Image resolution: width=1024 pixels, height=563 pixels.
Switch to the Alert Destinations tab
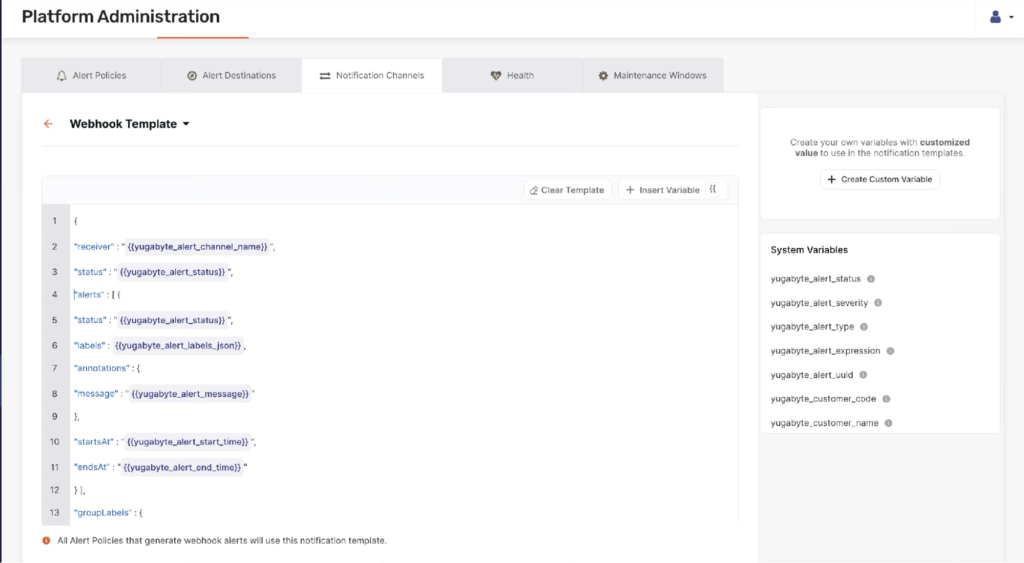[232, 76]
